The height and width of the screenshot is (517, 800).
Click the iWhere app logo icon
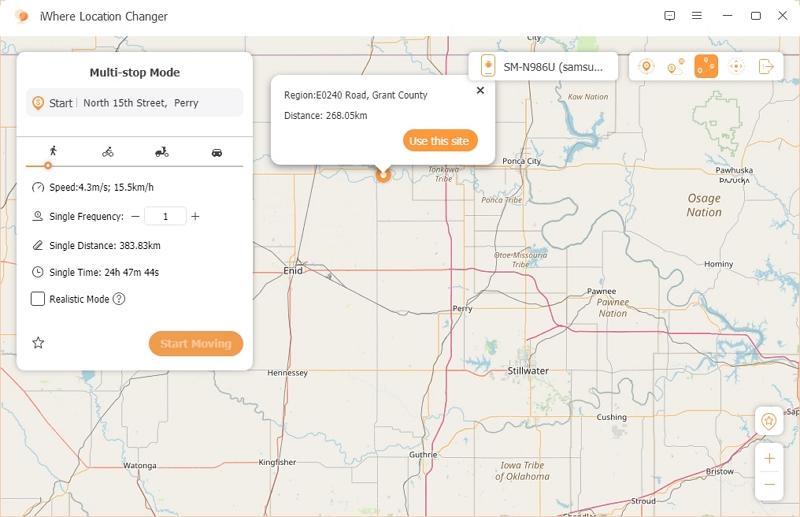(21, 16)
